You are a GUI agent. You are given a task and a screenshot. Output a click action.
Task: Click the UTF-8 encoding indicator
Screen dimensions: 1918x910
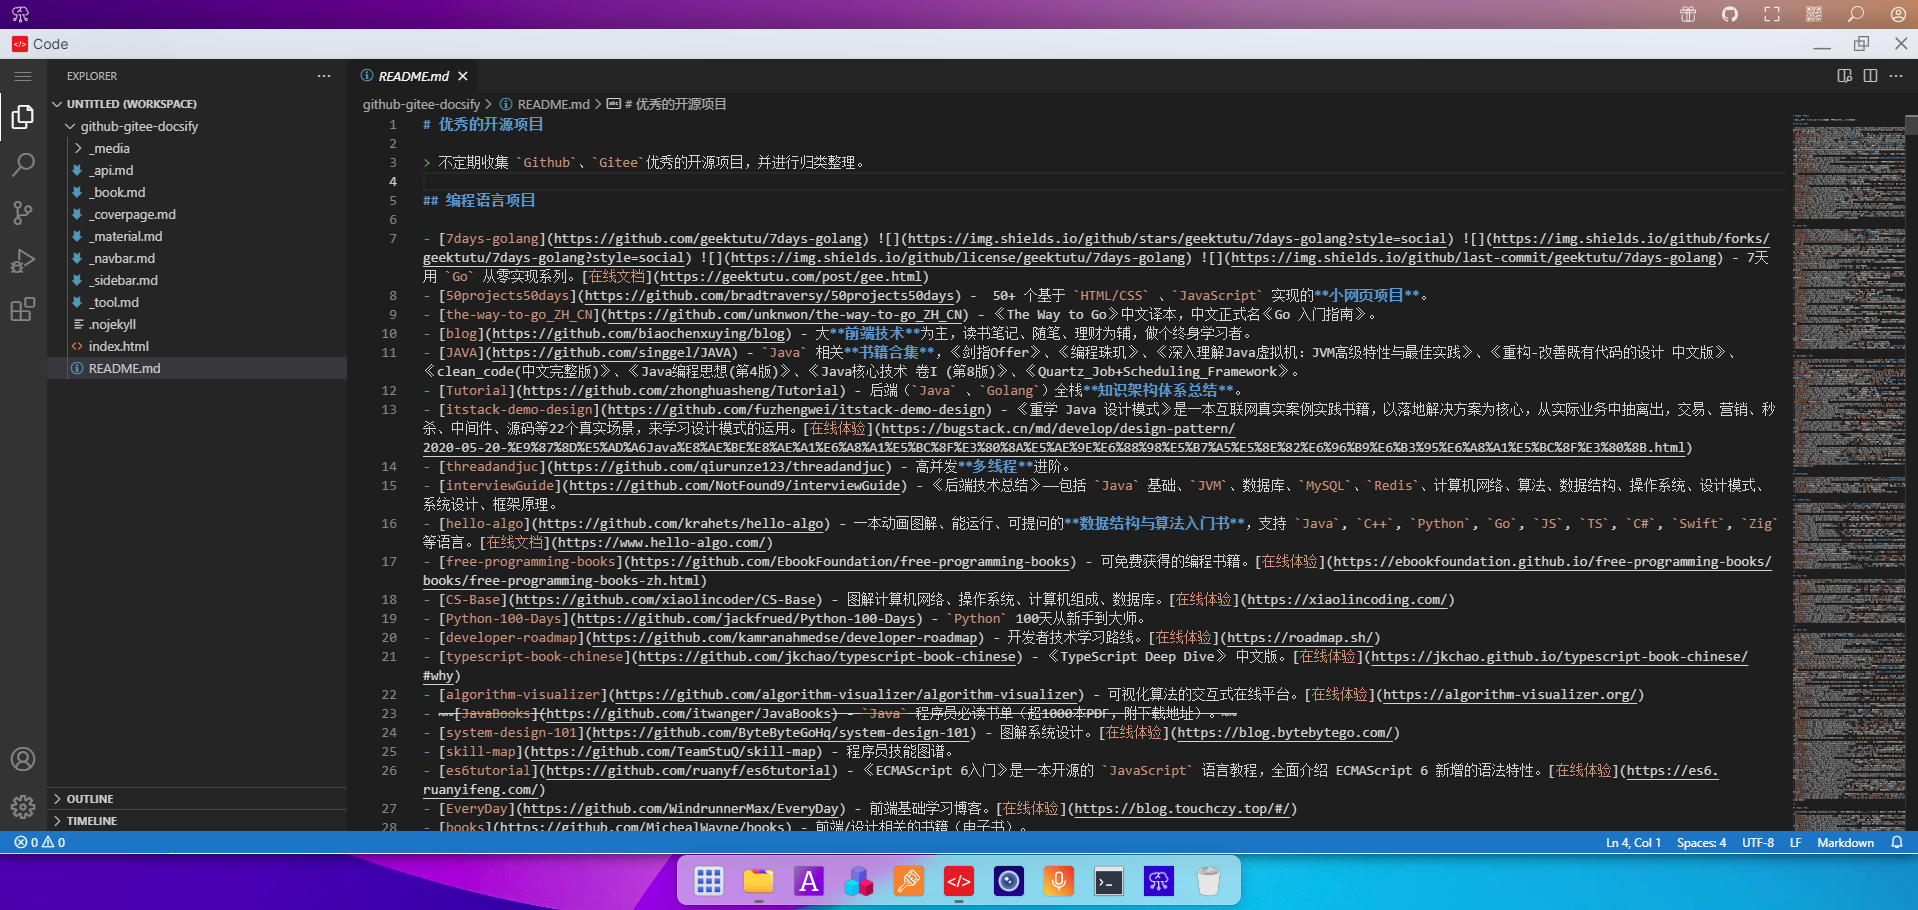[1757, 843]
